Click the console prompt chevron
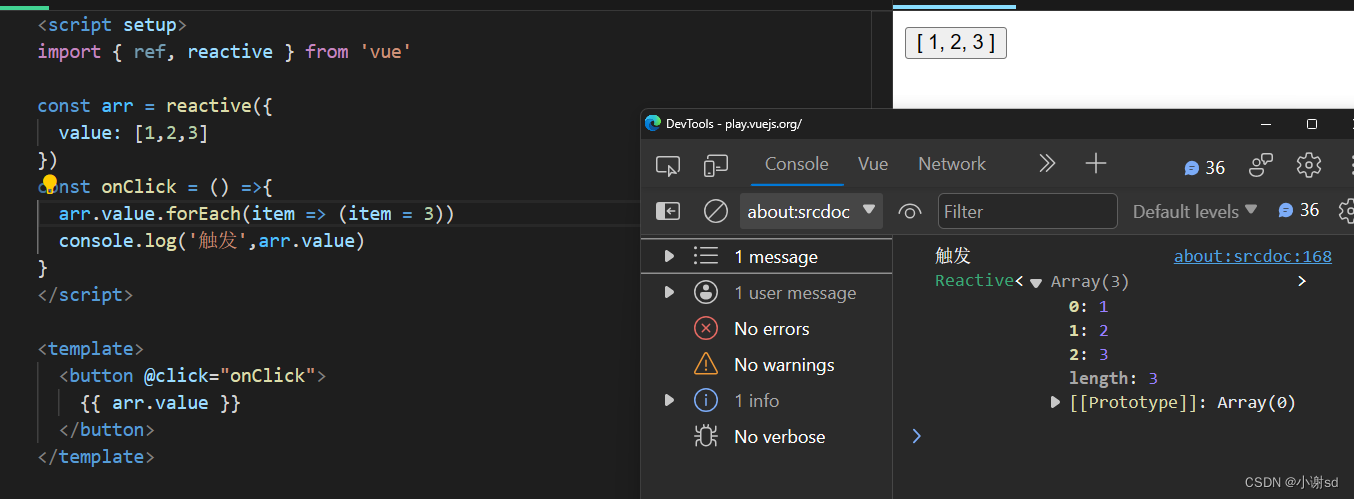This screenshot has width=1354, height=499. coord(917,435)
